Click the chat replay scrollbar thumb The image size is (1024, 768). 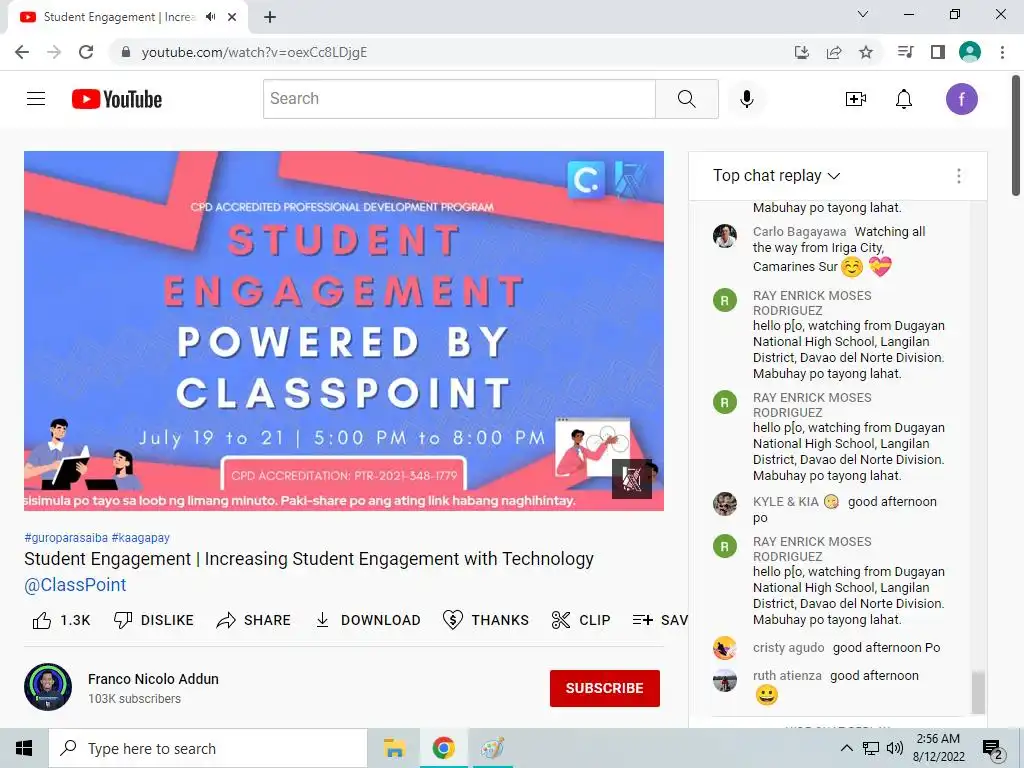pyautogui.click(x=978, y=692)
